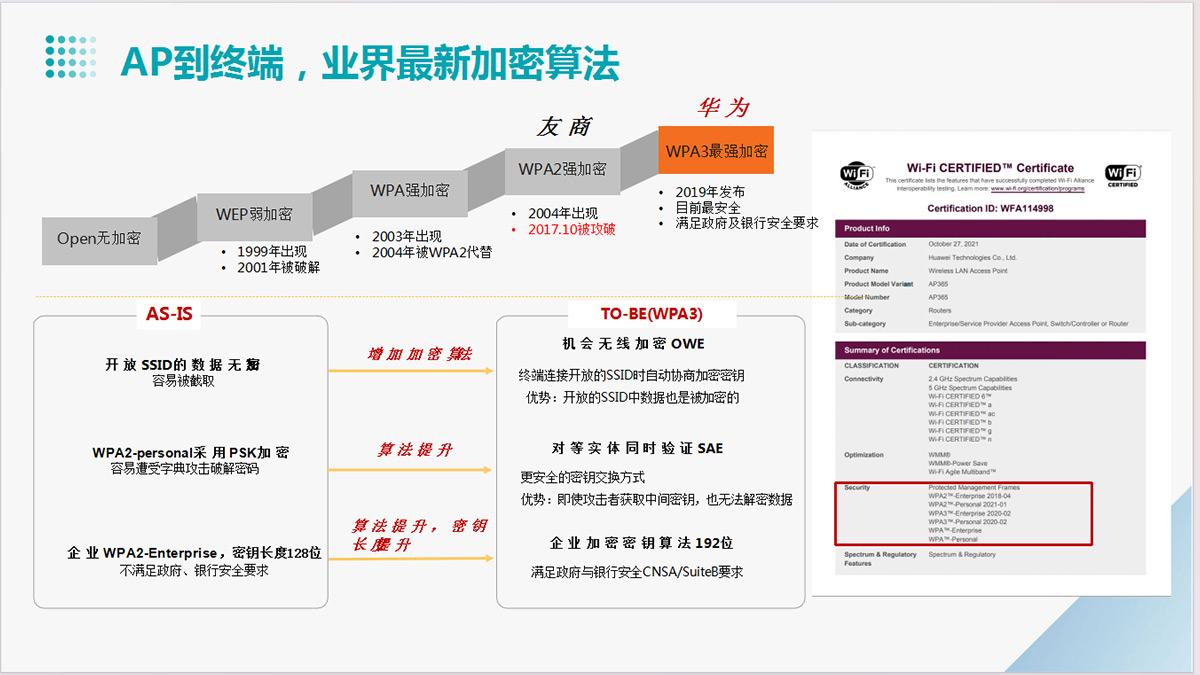The image size is (1200, 675).
Task: Click the 'Summary of Certifications' section header
Action: (991, 350)
